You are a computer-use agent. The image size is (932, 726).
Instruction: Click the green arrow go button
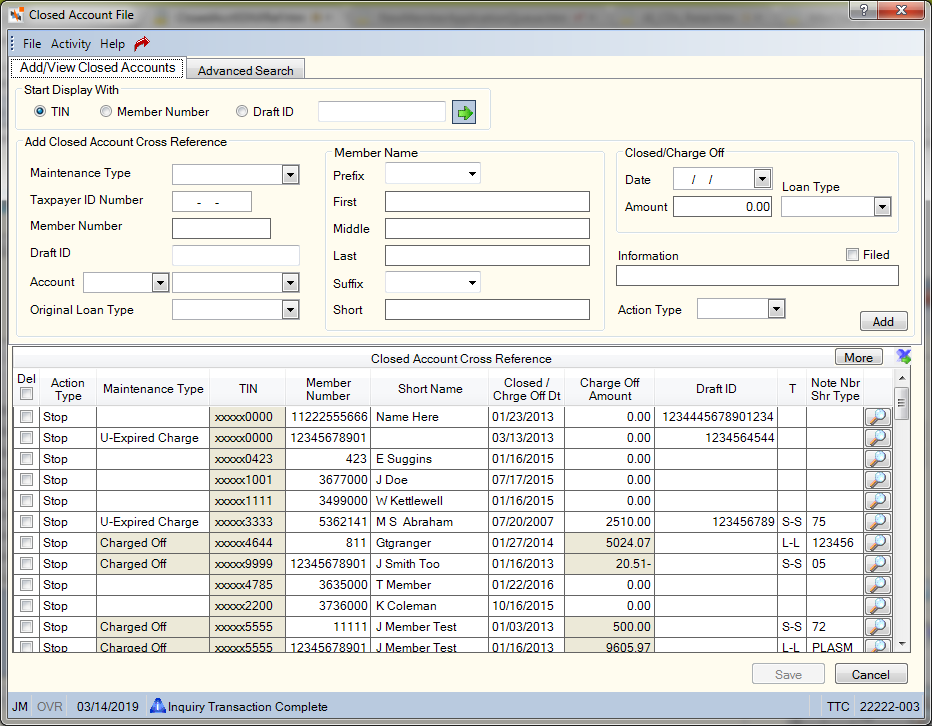click(x=464, y=112)
